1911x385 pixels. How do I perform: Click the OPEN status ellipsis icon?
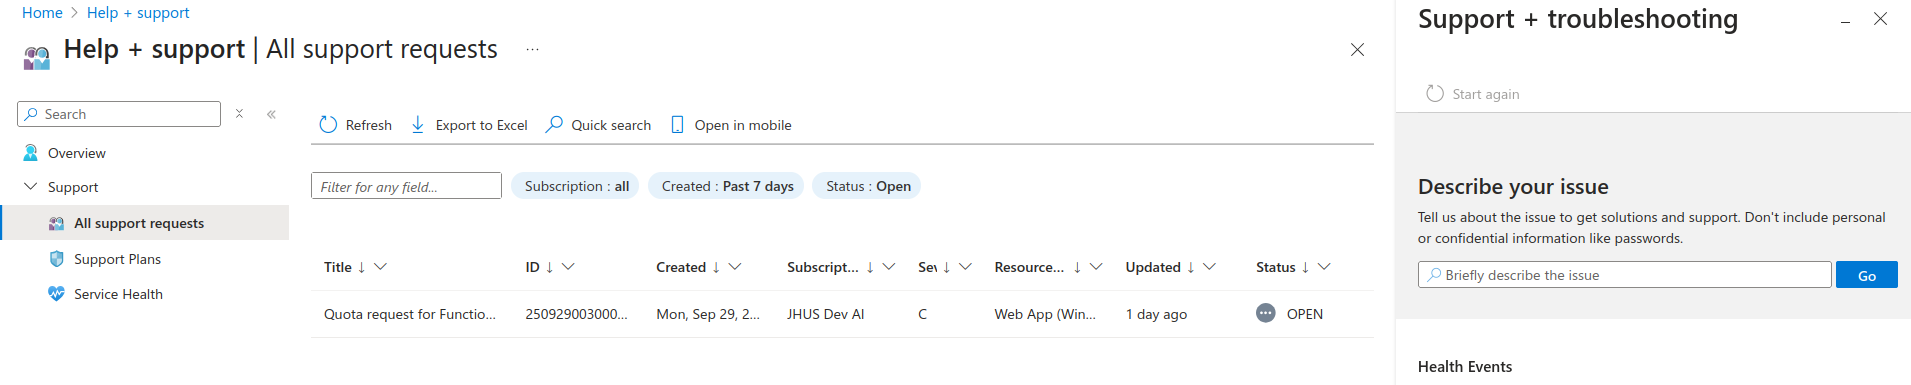(x=1266, y=313)
